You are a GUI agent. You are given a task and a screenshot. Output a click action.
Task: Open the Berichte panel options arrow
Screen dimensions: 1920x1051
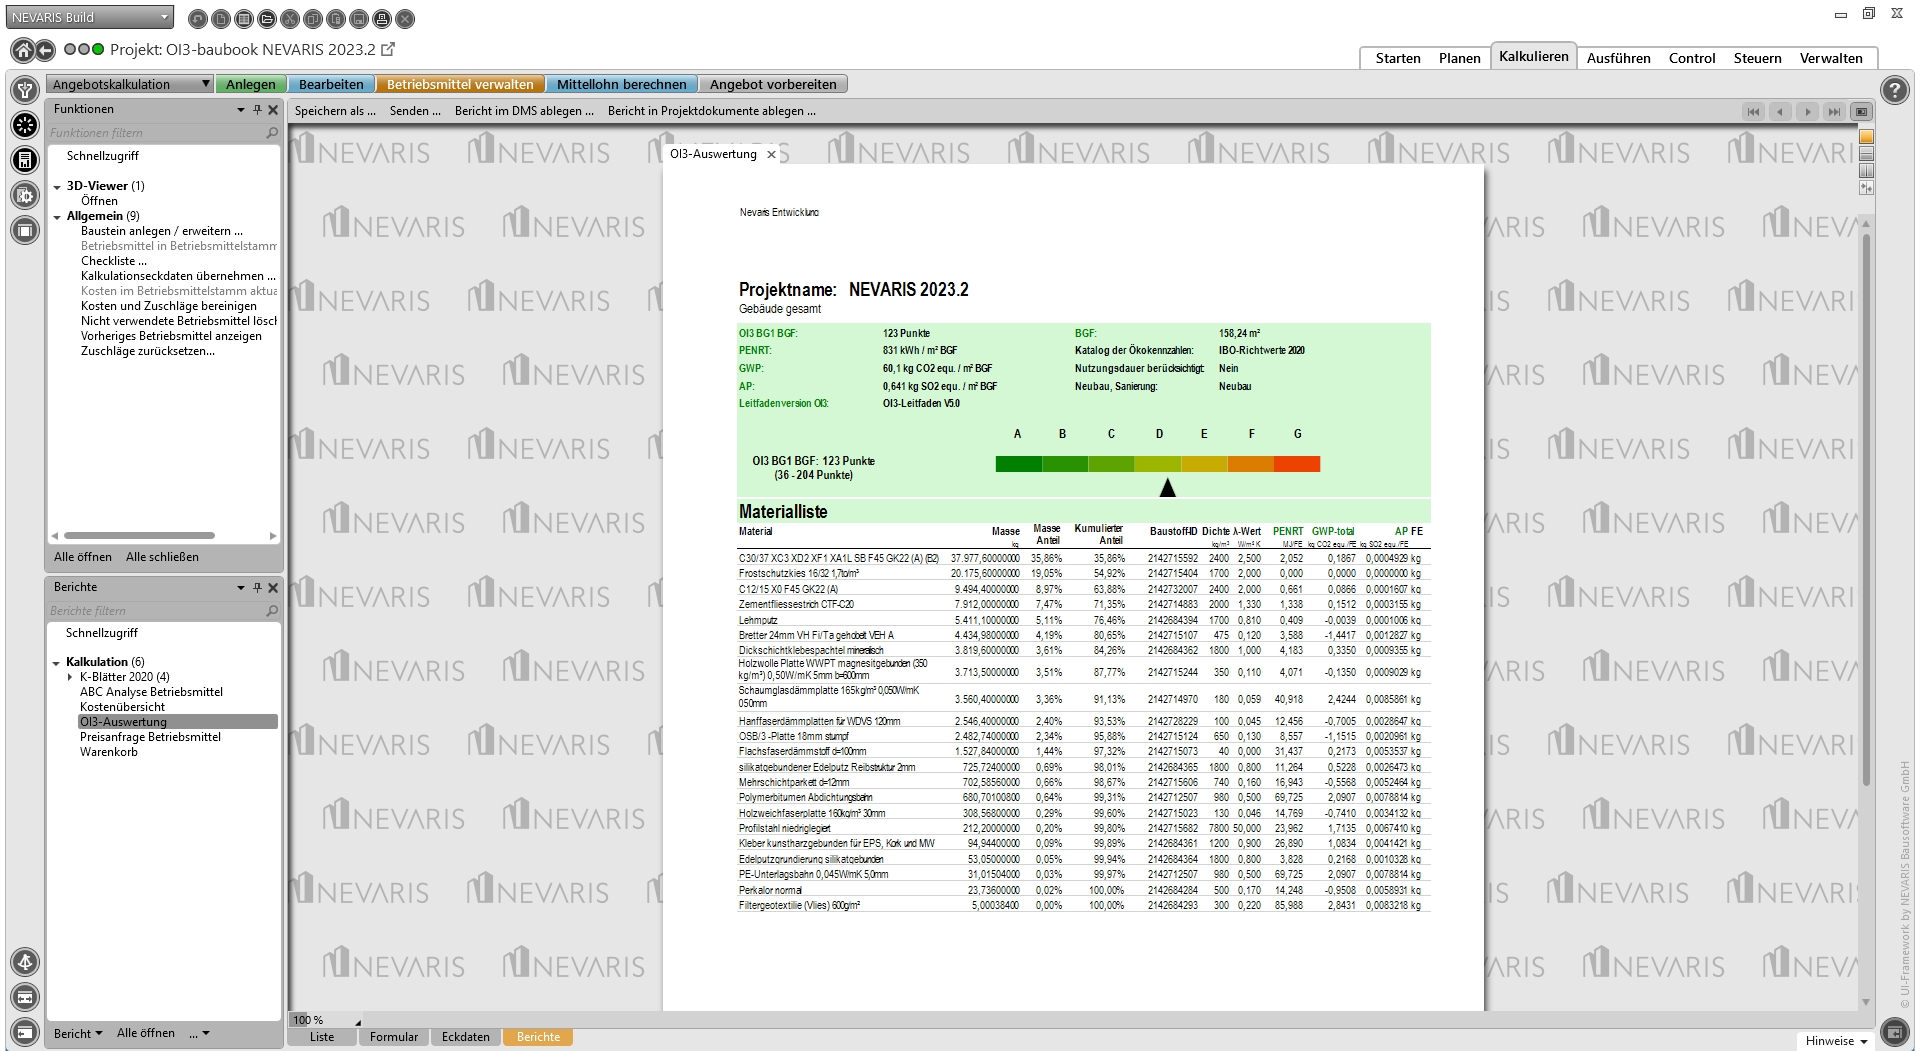tap(241, 588)
